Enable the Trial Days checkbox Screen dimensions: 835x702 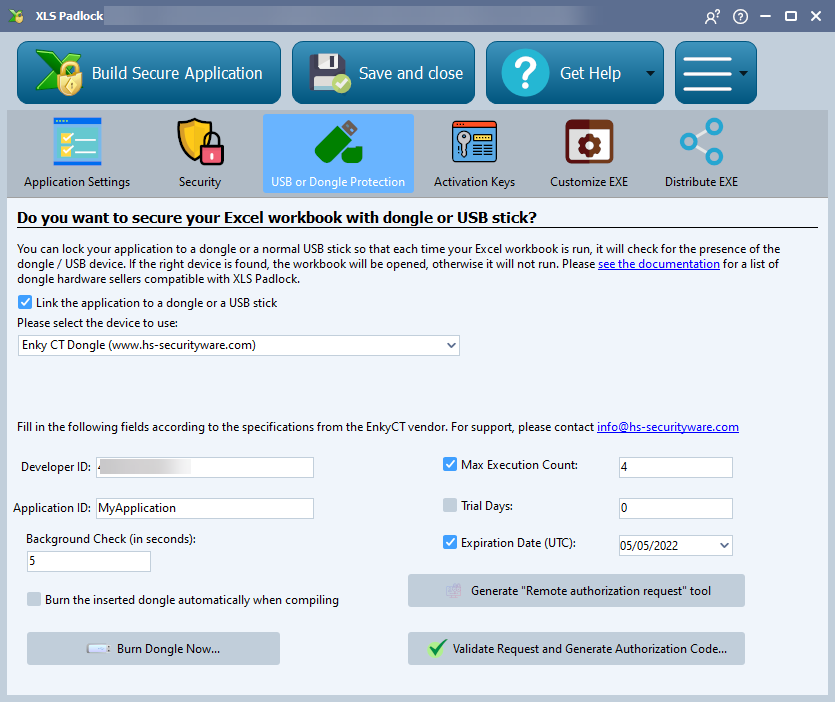[450, 506]
